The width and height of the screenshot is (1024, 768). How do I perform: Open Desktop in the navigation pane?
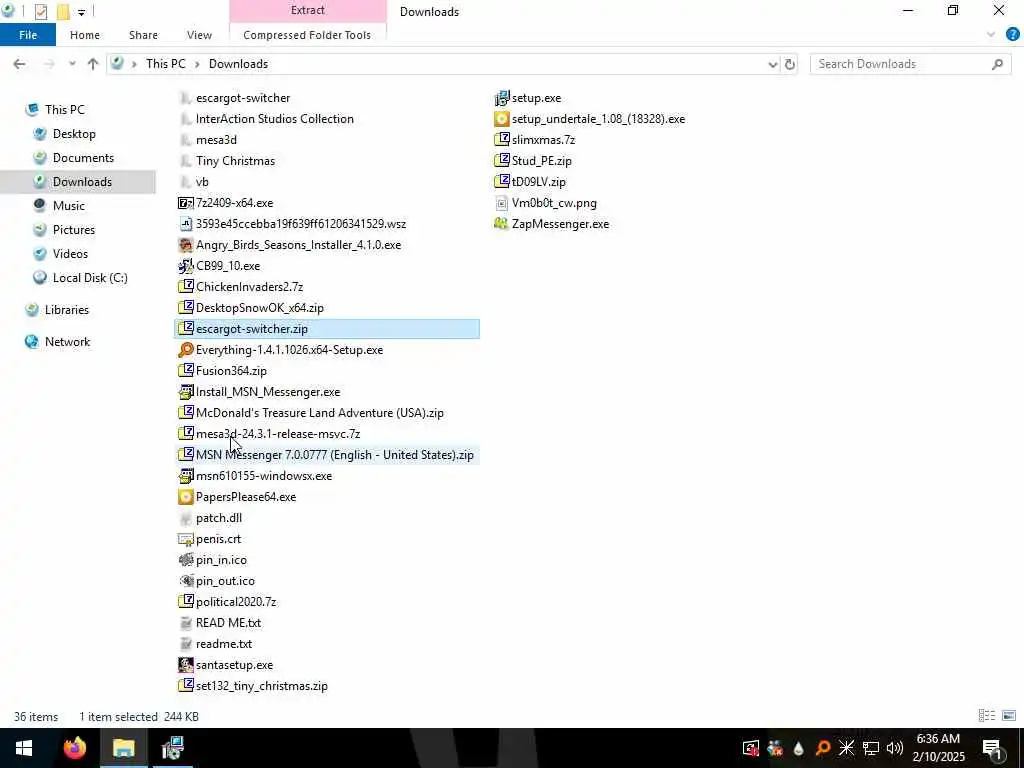[74, 134]
